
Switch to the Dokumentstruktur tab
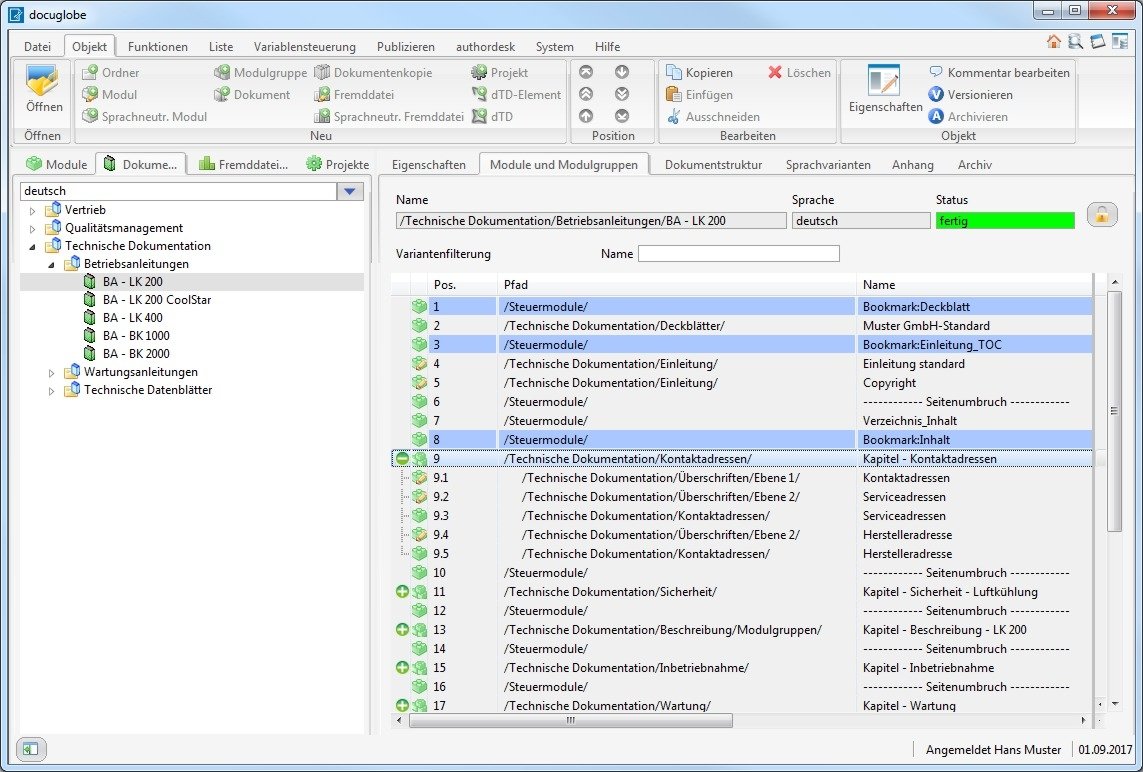click(x=713, y=165)
